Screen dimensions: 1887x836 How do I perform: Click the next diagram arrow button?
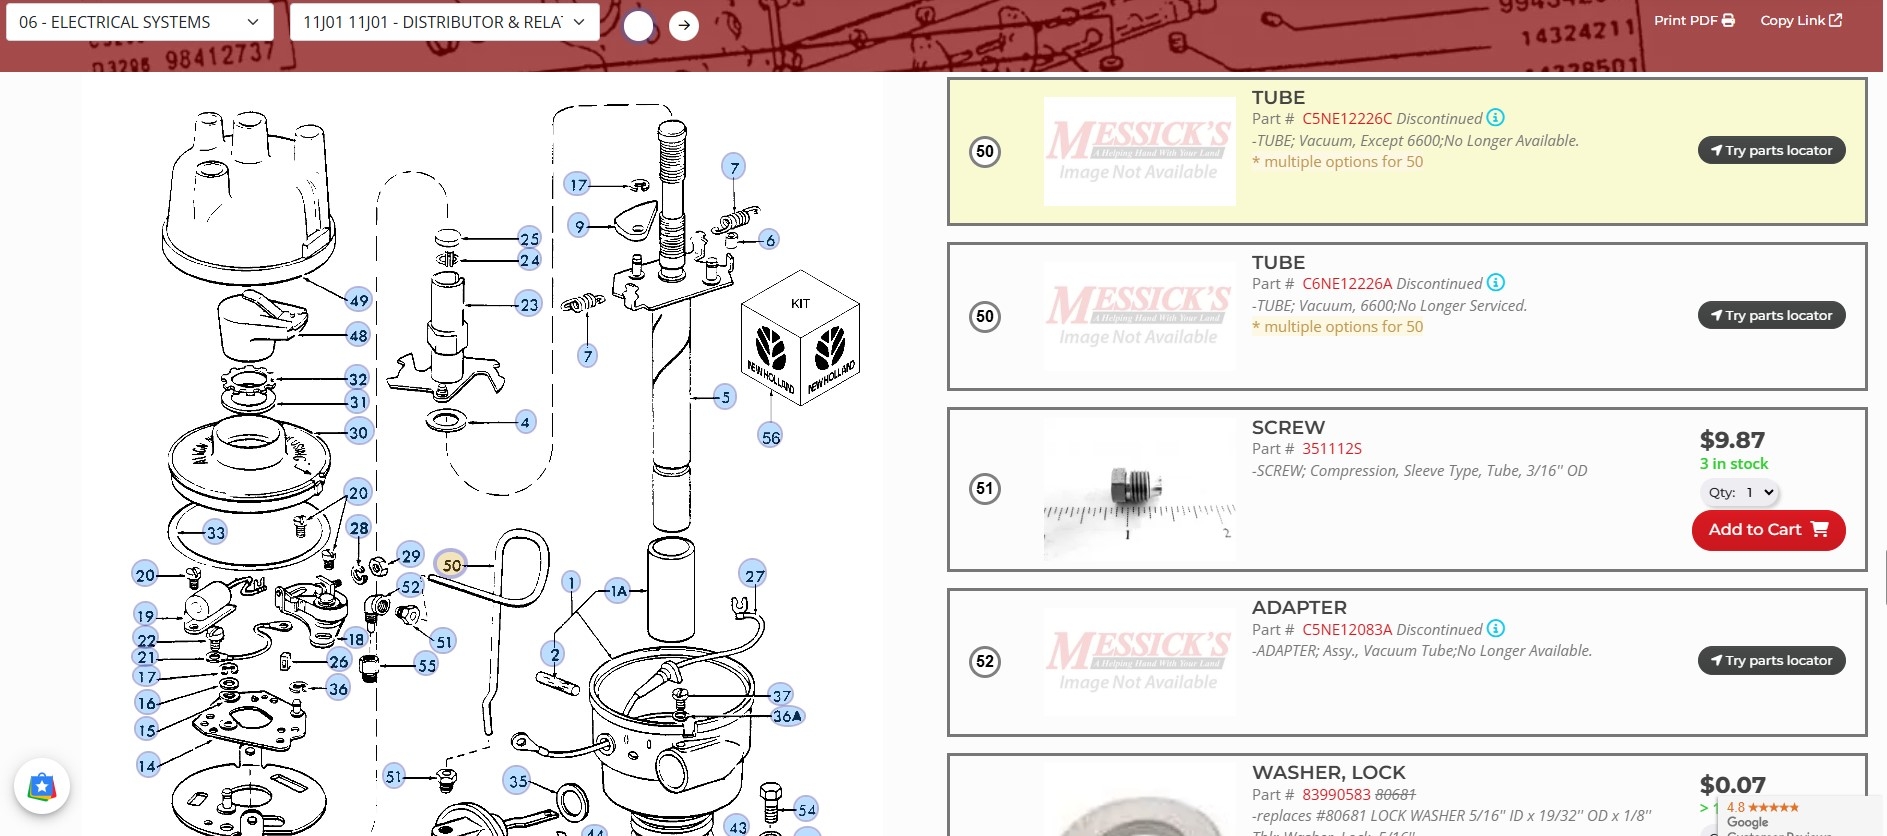pos(684,25)
